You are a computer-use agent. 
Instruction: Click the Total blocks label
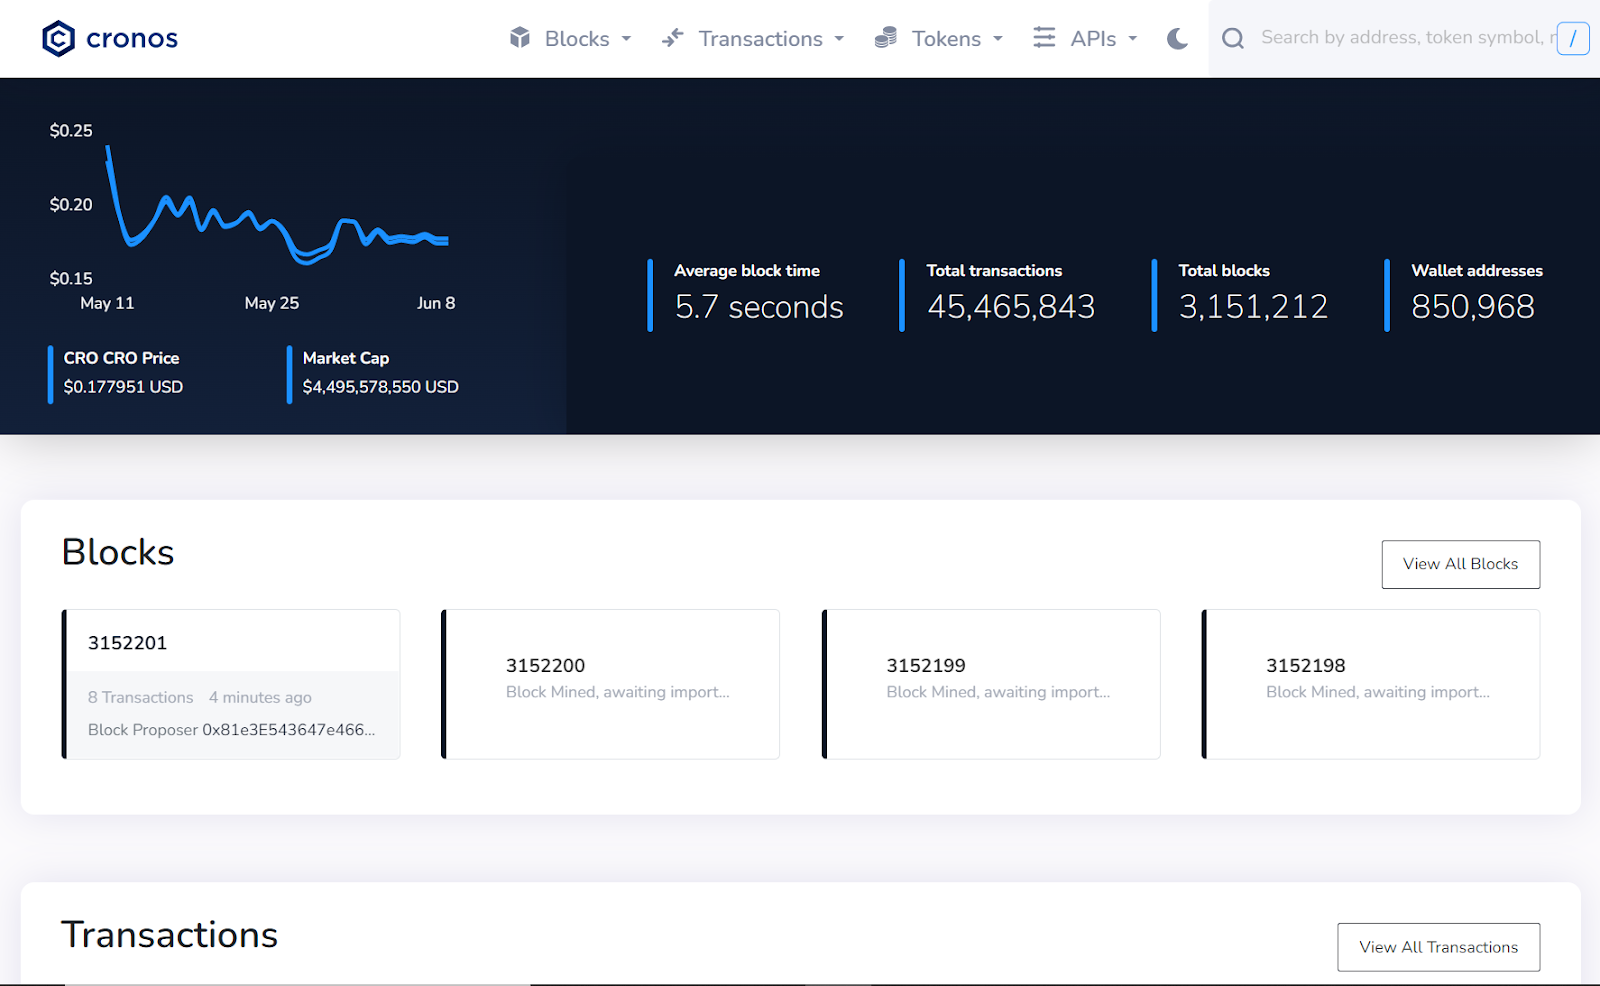1224,271
